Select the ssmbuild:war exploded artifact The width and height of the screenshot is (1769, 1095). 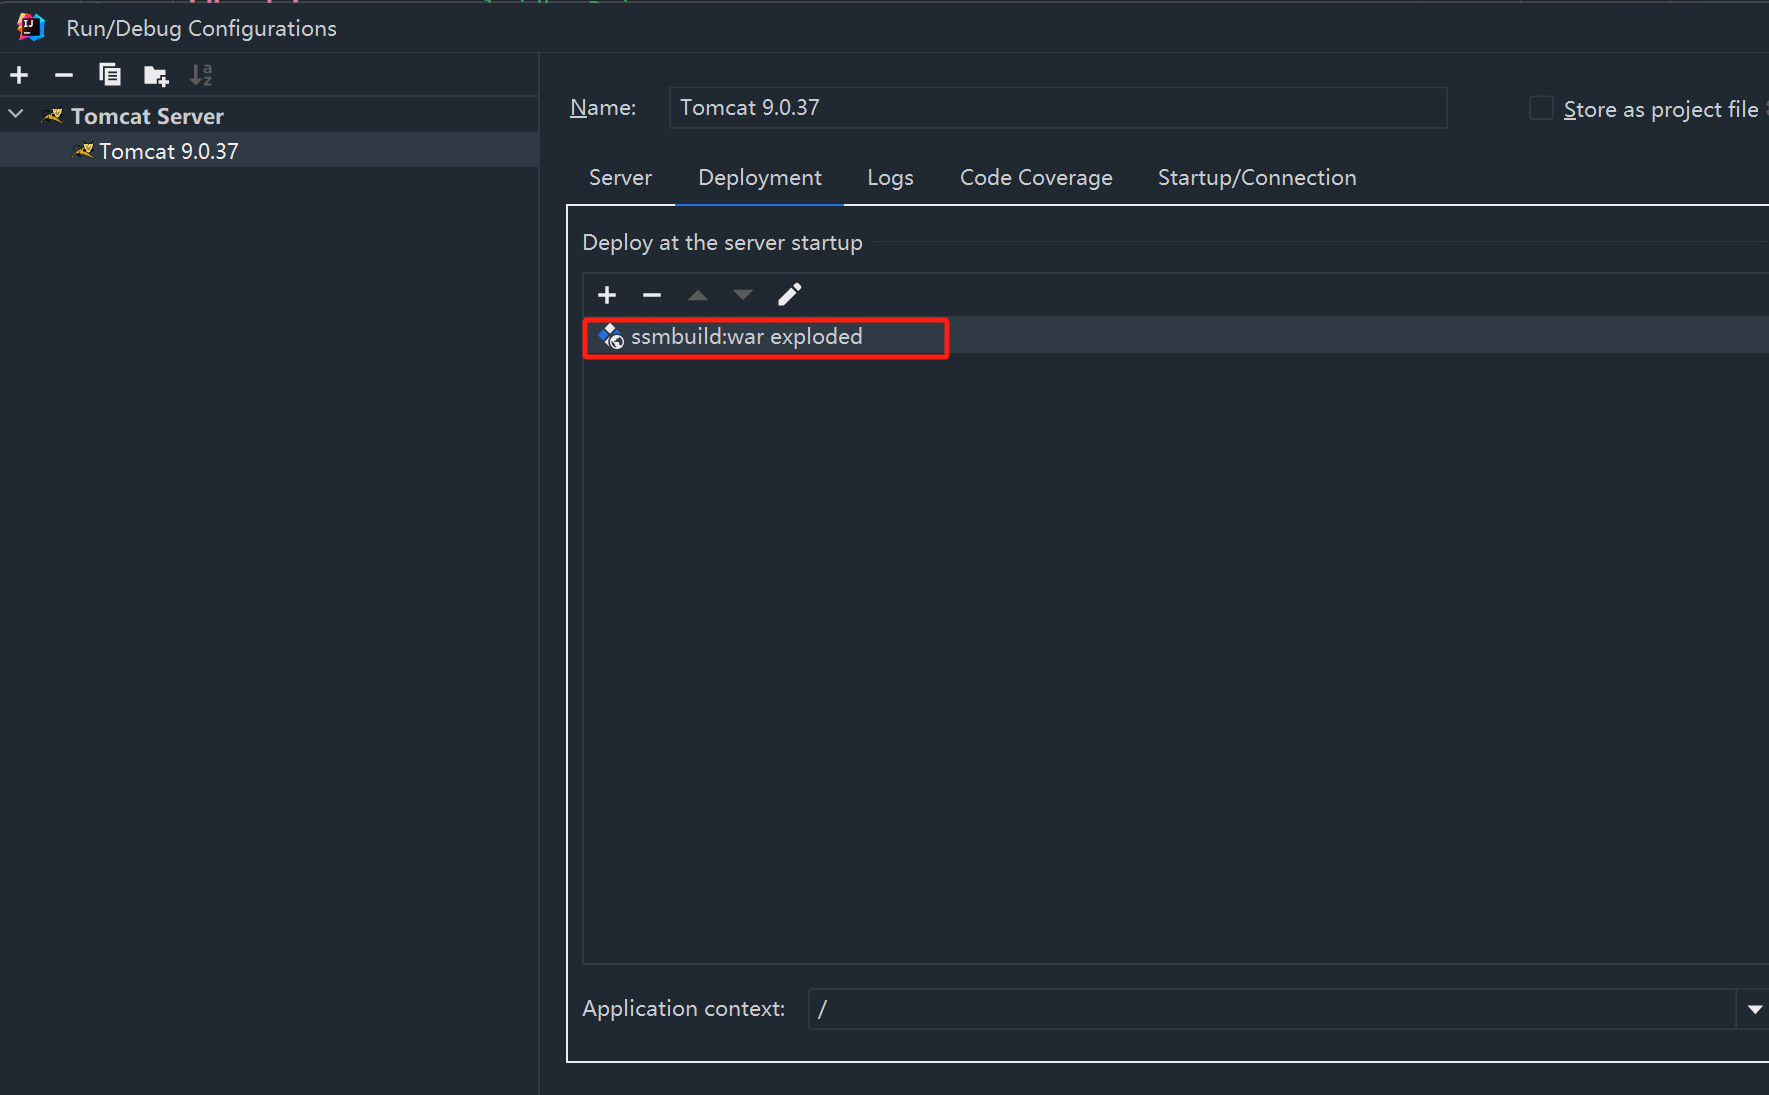(1176, 337)
